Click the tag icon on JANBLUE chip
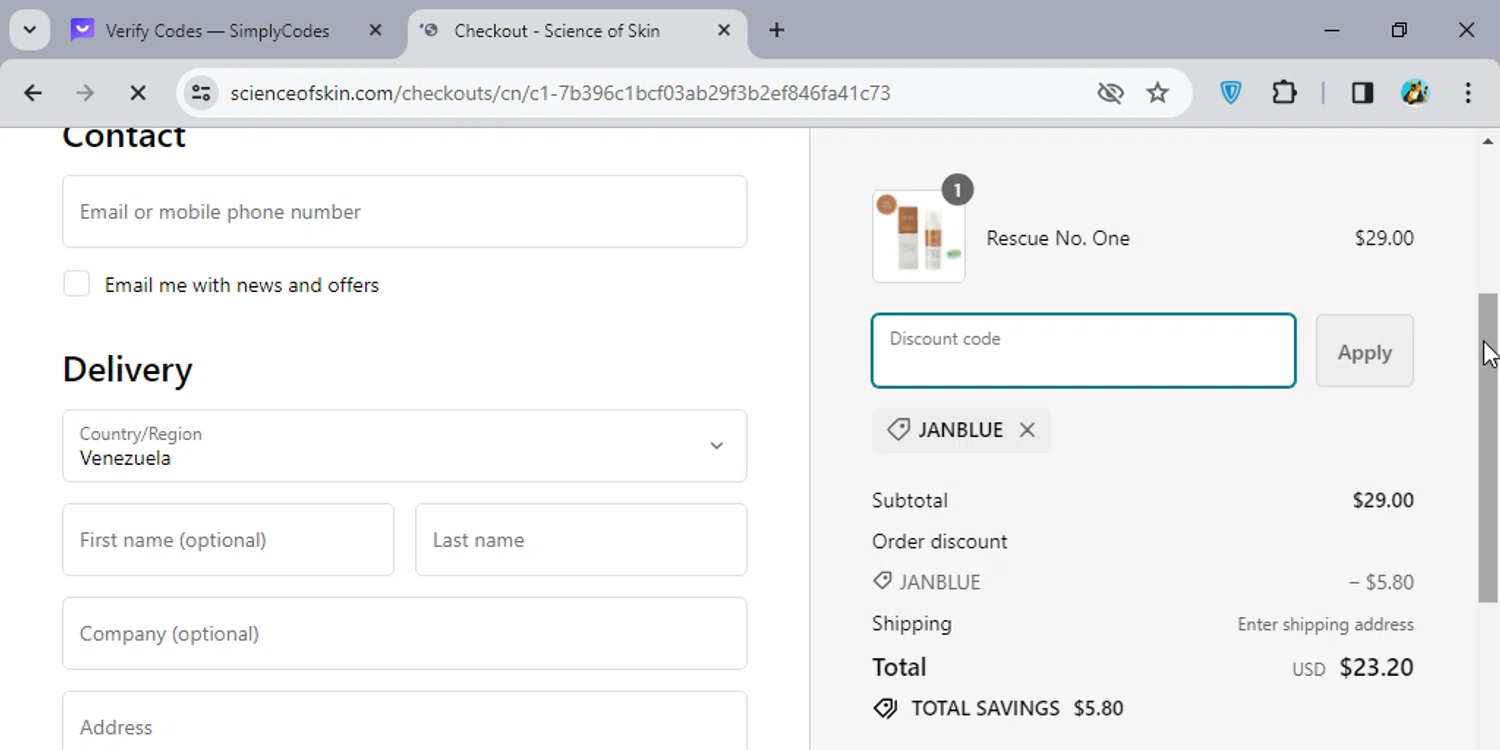The width and height of the screenshot is (1500, 750). pos(898,430)
